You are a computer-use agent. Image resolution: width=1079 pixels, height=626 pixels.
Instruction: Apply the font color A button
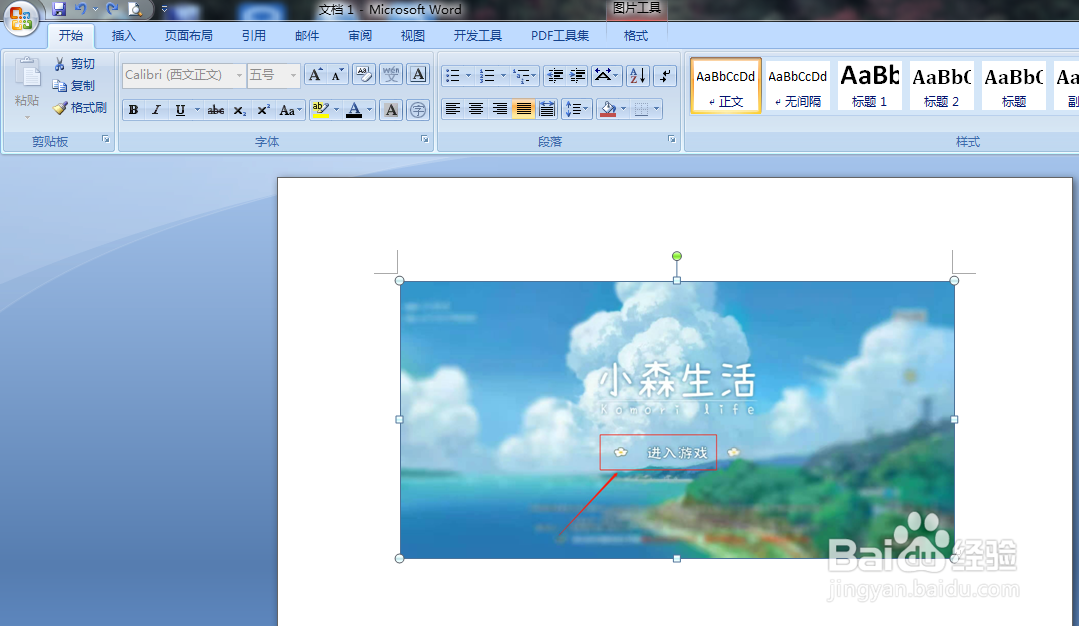(354, 110)
